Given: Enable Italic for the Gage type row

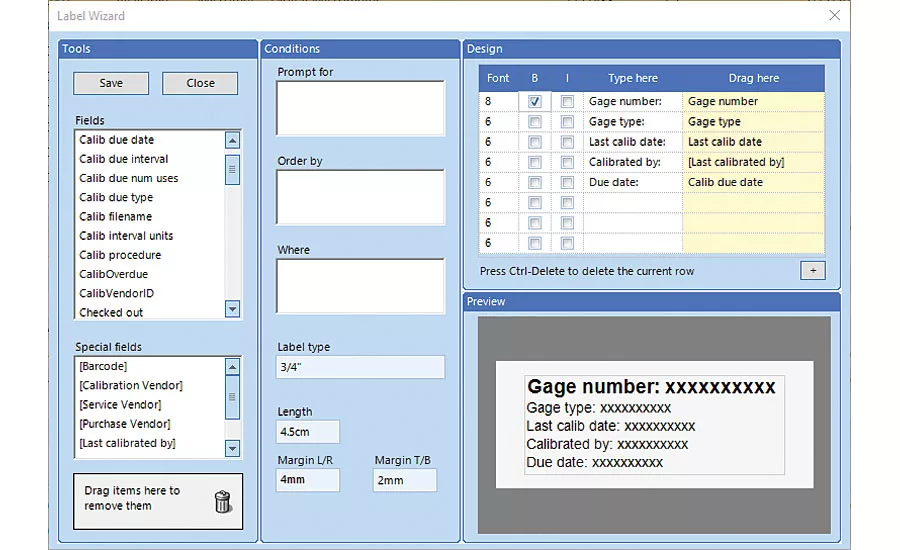Looking at the screenshot, I should 567,122.
